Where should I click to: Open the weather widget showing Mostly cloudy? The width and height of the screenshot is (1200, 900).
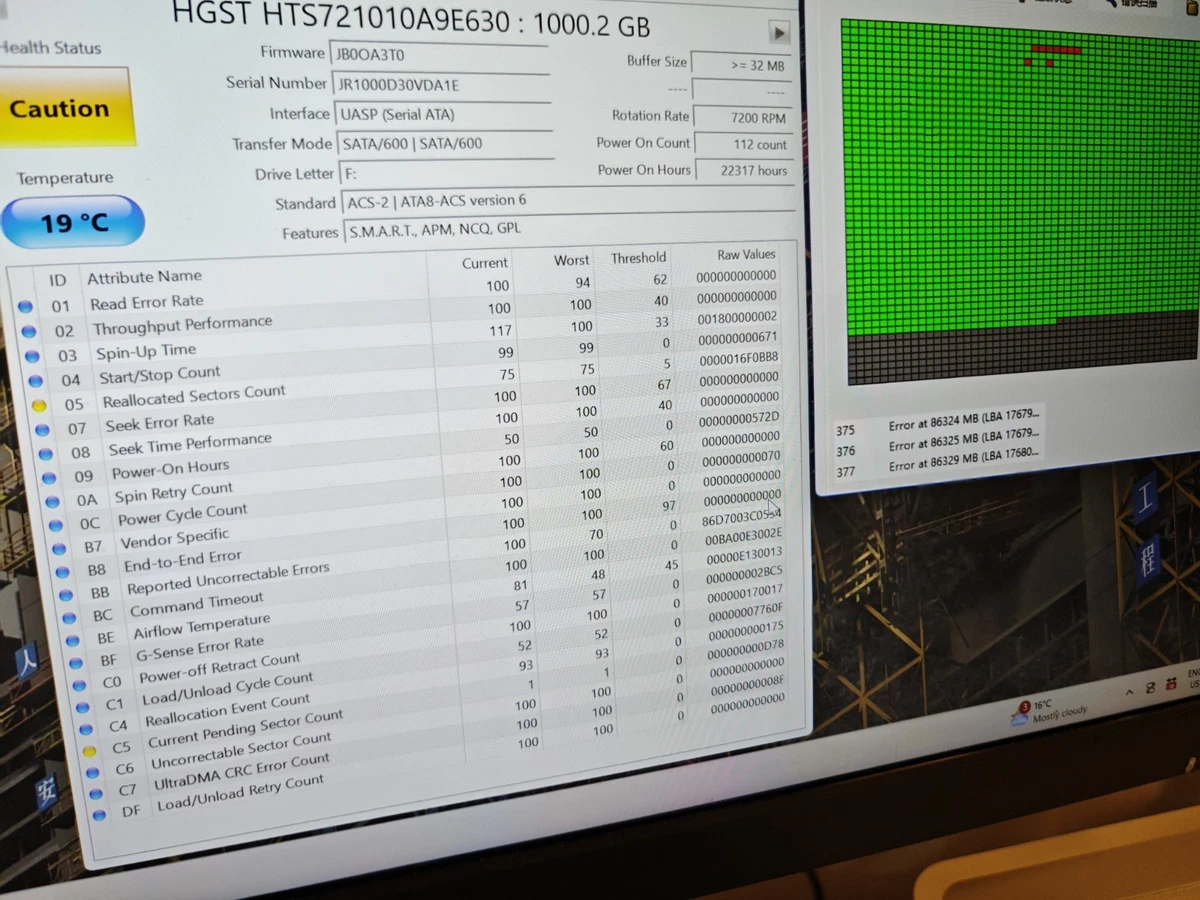point(1048,711)
